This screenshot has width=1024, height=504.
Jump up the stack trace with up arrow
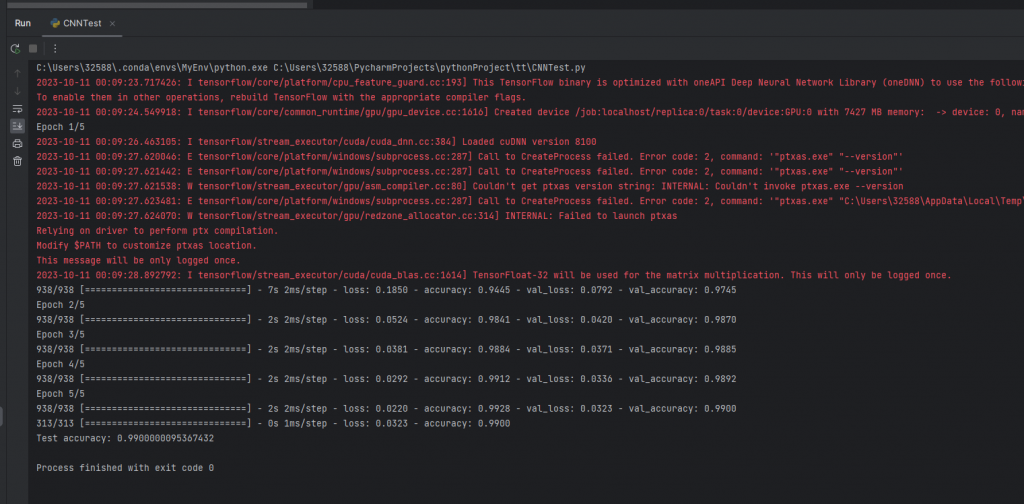point(18,73)
